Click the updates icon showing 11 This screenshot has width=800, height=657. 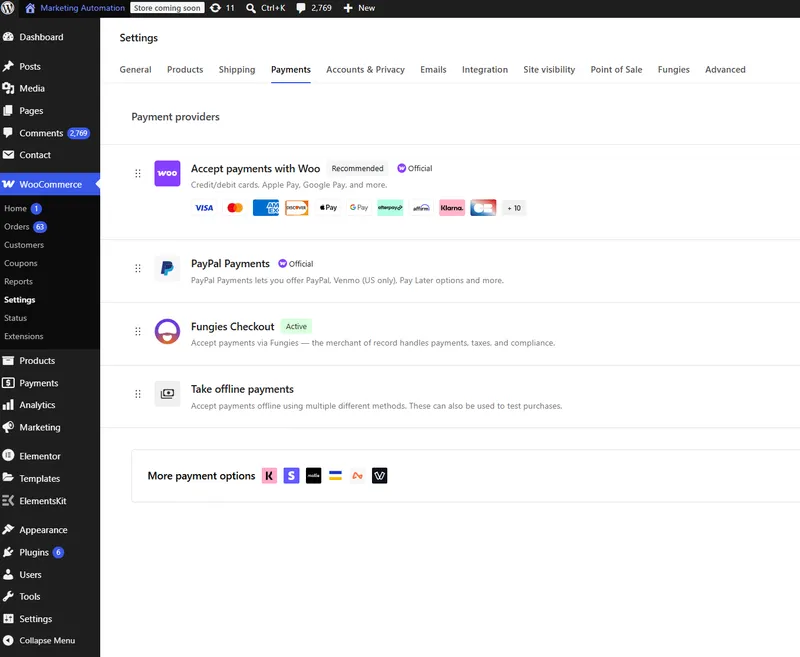tap(216, 8)
